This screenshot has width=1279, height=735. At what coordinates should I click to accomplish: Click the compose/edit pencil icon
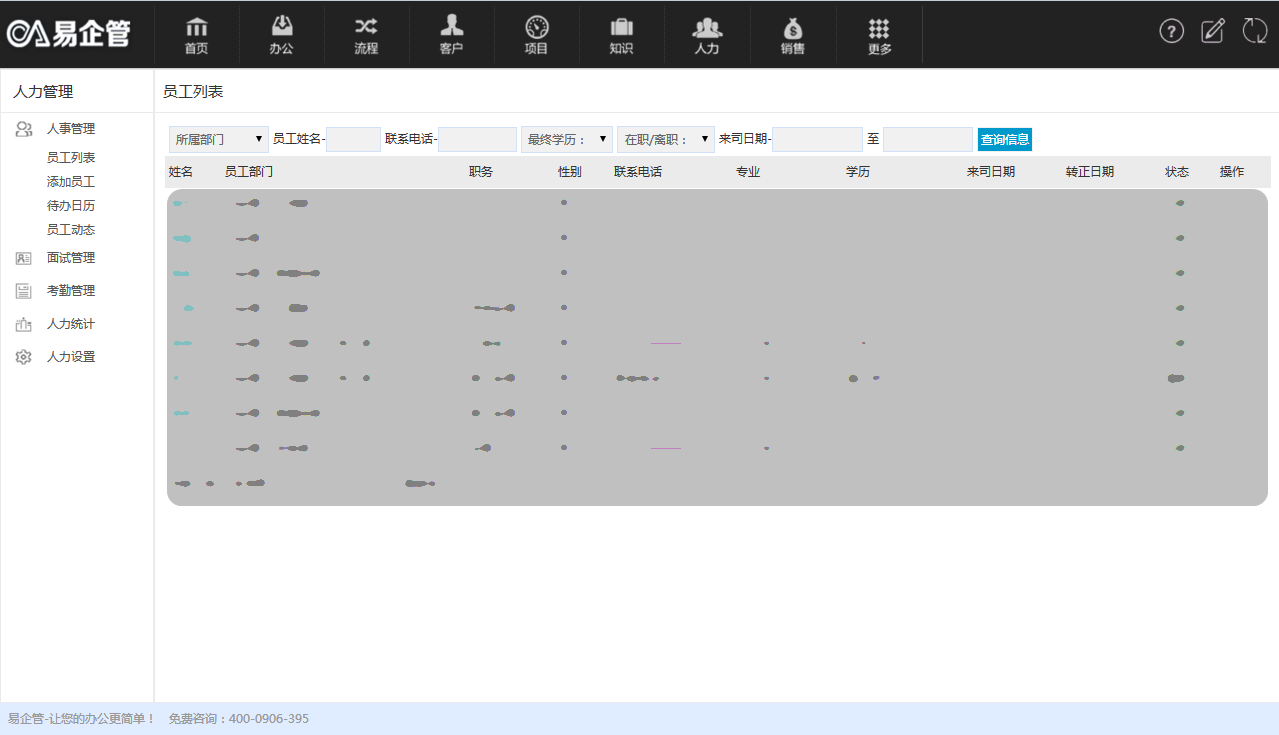(1212, 31)
